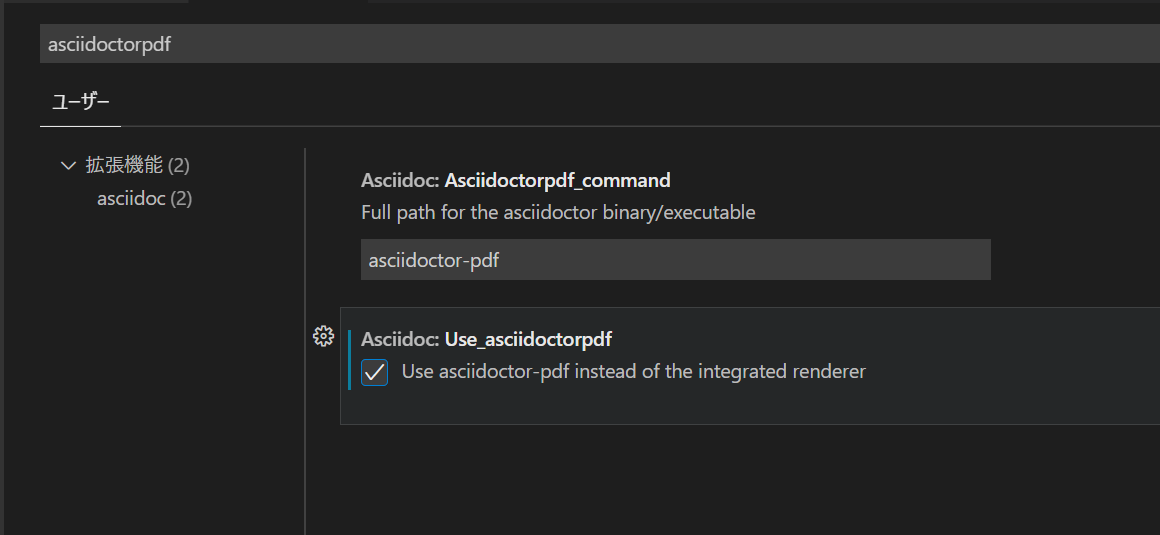Click the empty area below the asciidoc tree entry
This screenshot has height=535, width=1160.
click(150, 350)
